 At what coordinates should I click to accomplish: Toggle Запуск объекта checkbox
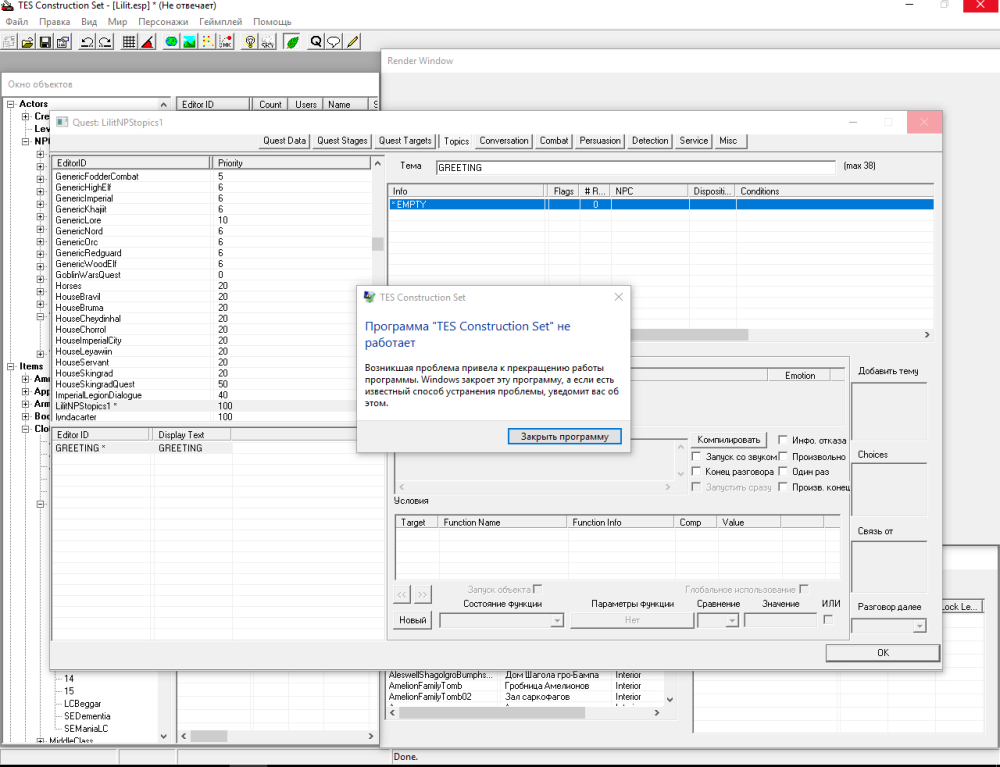[538, 589]
